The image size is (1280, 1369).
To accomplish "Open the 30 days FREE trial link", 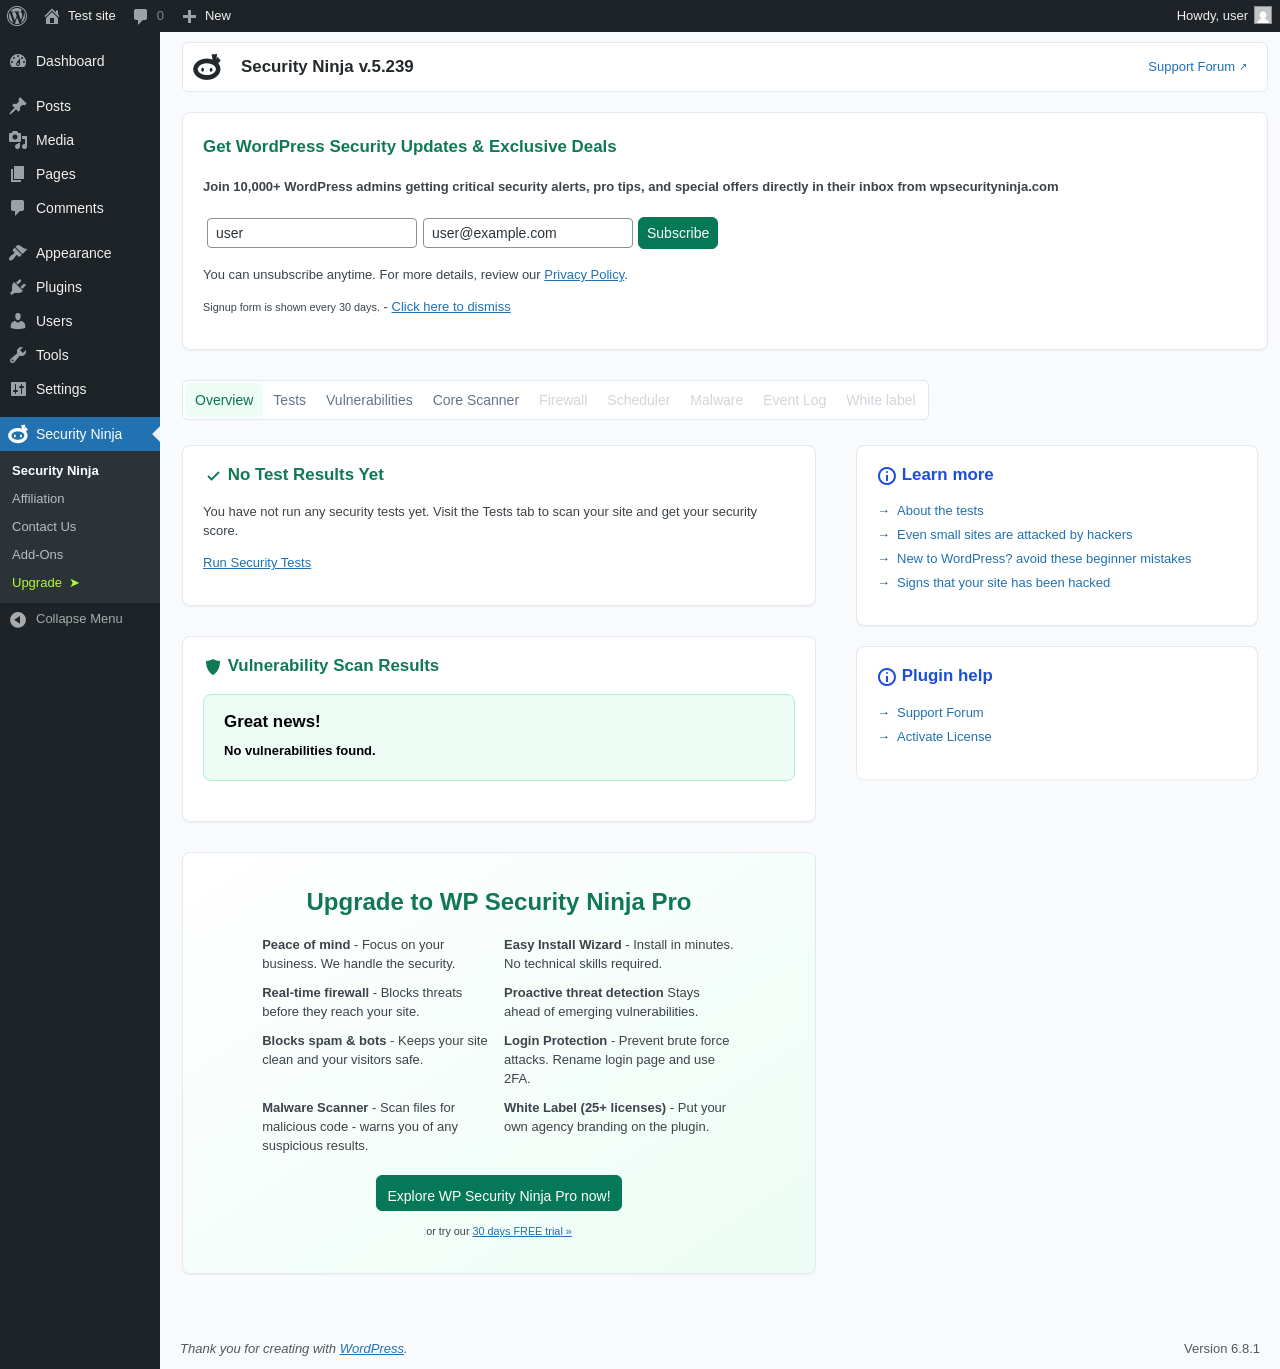I will pos(522,1231).
